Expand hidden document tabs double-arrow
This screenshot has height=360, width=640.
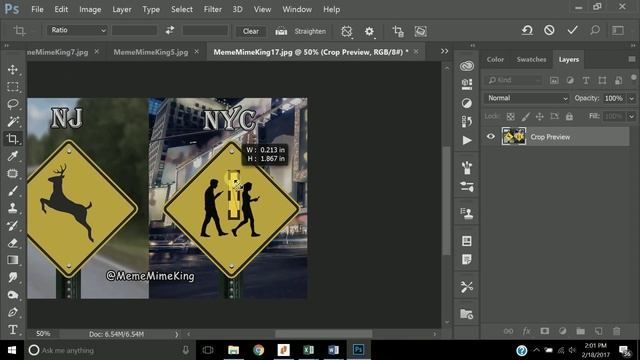pos(444,51)
